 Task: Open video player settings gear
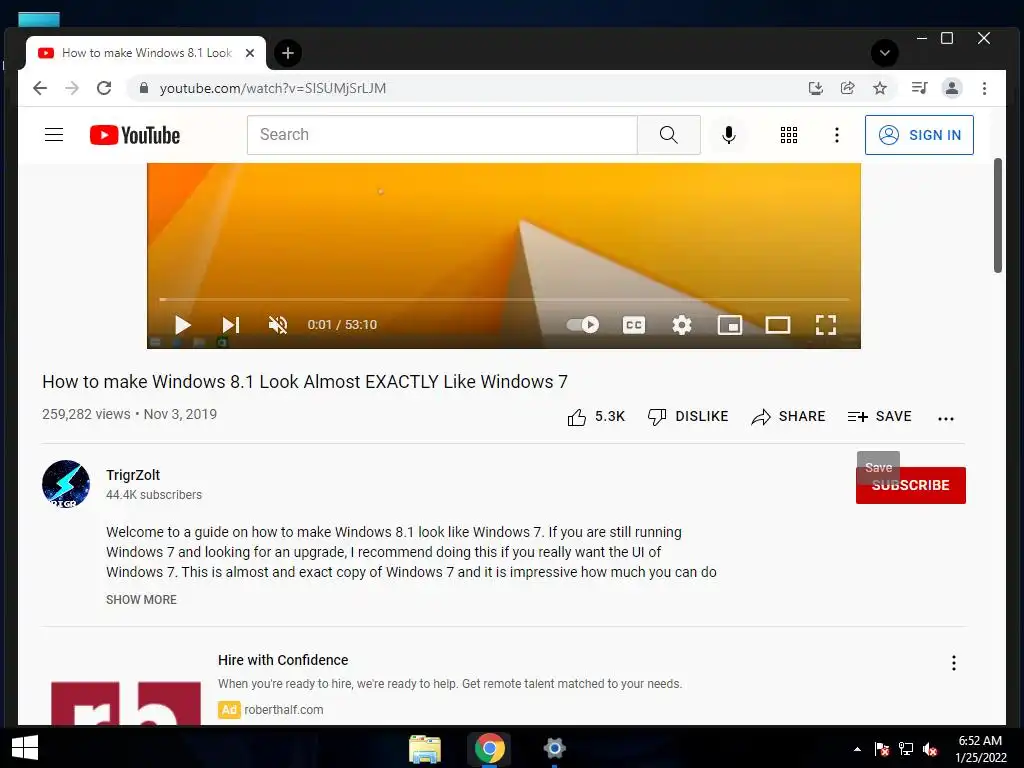click(682, 325)
